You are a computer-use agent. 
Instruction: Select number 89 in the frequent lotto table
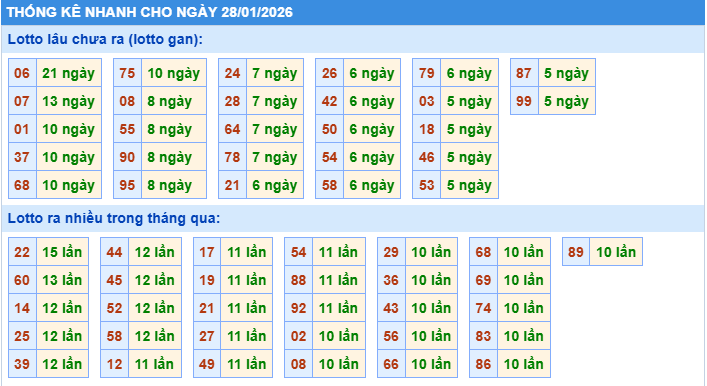pyautogui.click(x=576, y=252)
